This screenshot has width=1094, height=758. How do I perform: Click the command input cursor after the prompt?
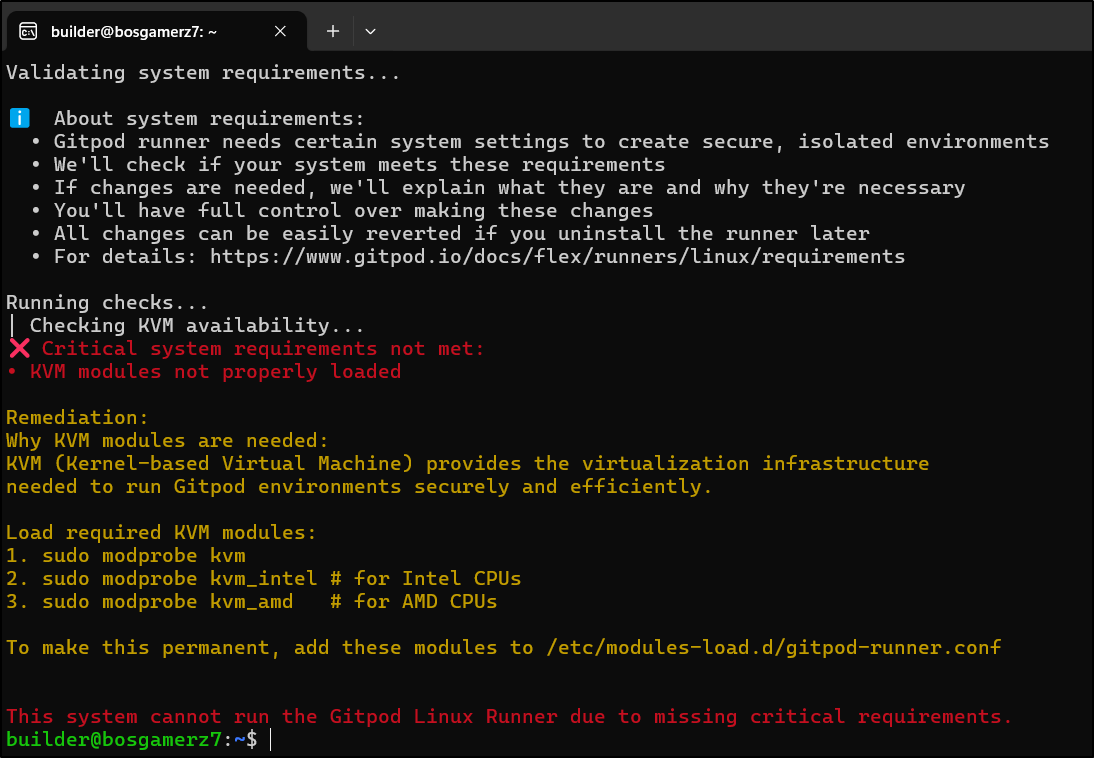[271, 740]
